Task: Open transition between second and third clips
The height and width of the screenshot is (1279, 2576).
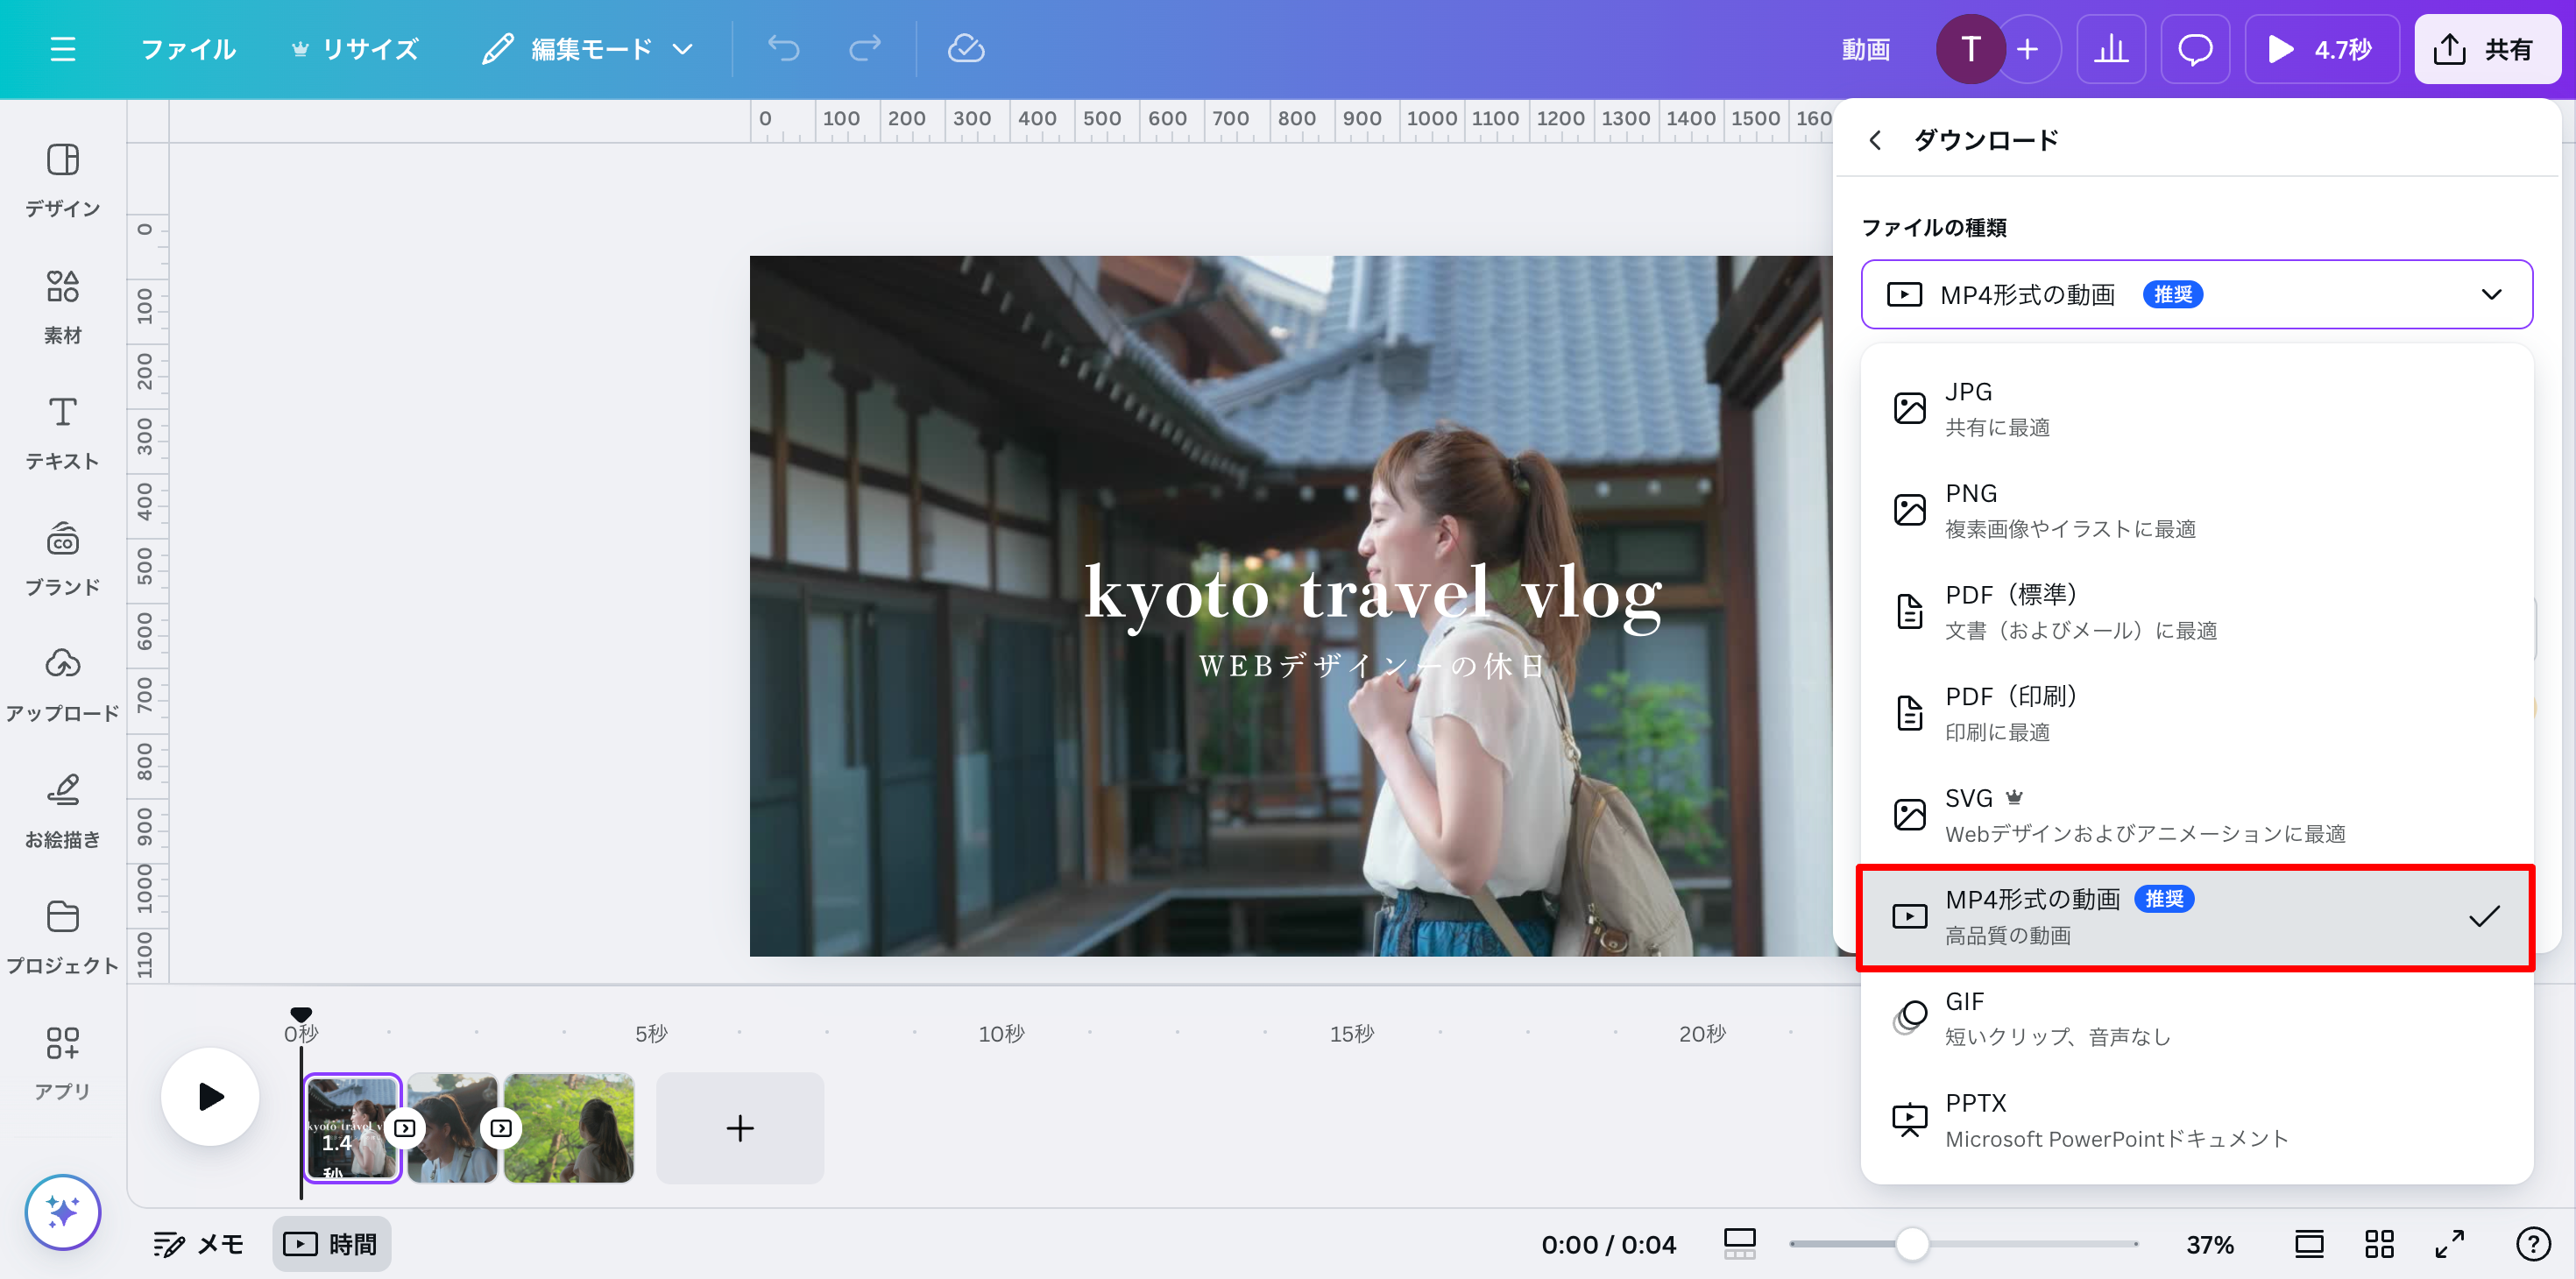Action: pyautogui.click(x=501, y=1128)
